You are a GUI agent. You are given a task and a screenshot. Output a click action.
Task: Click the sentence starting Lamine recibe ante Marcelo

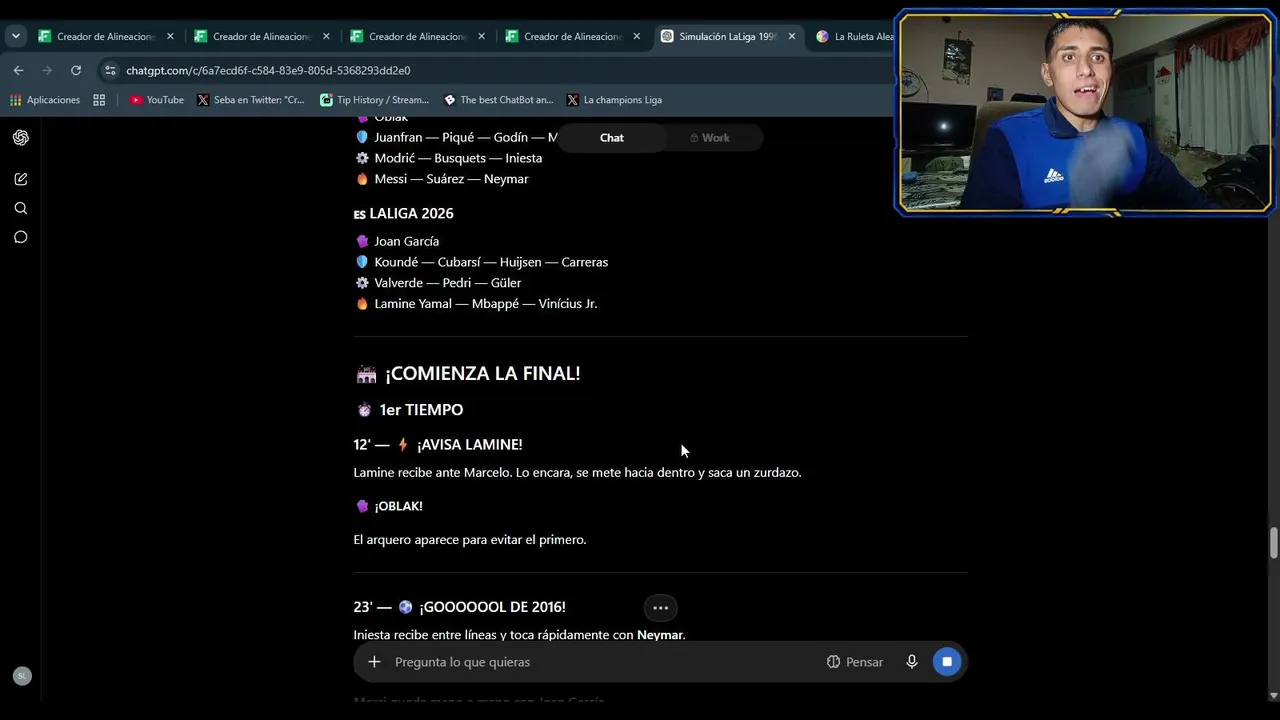pyautogui.click(x=577, y=473)
